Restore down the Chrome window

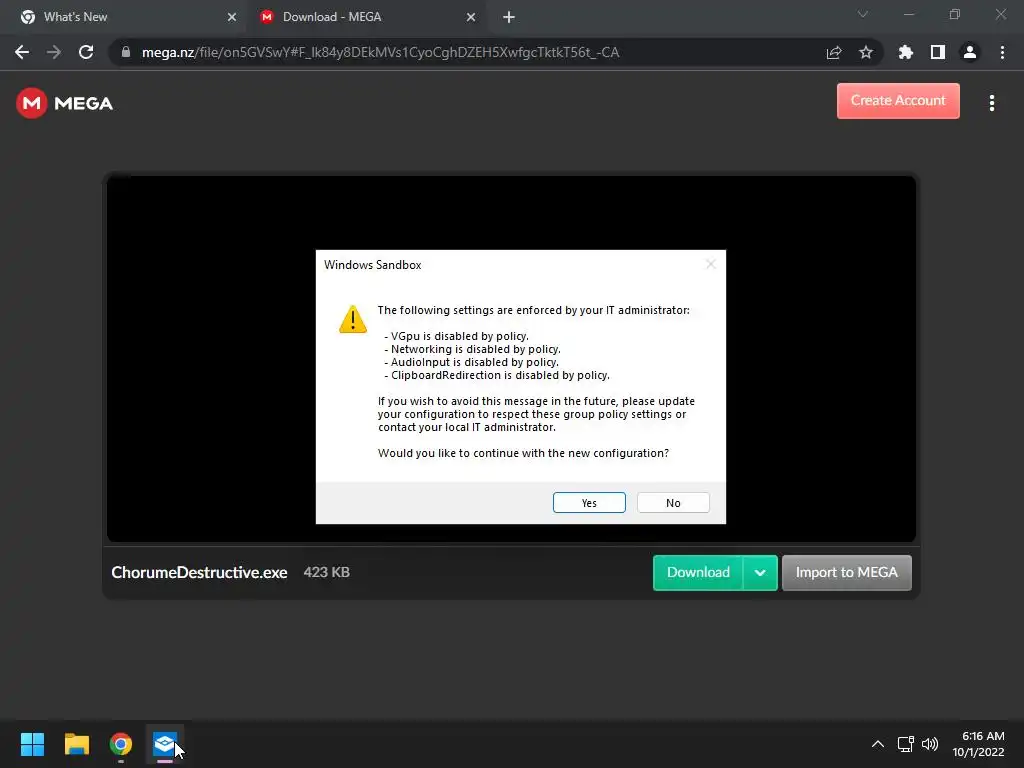point(955,14)
